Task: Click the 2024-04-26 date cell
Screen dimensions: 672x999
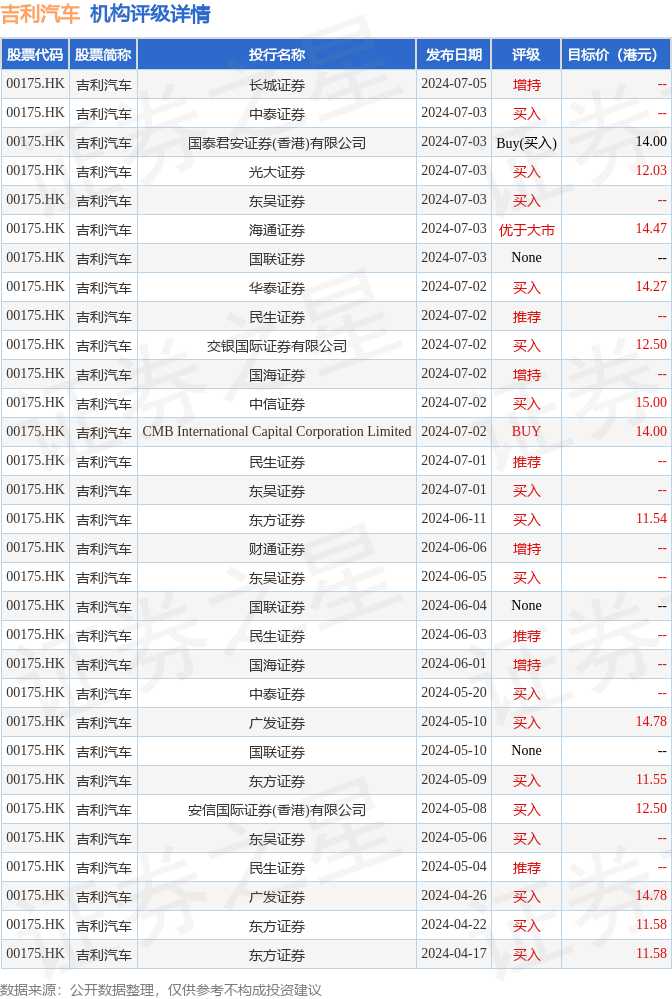Action: 454,896
